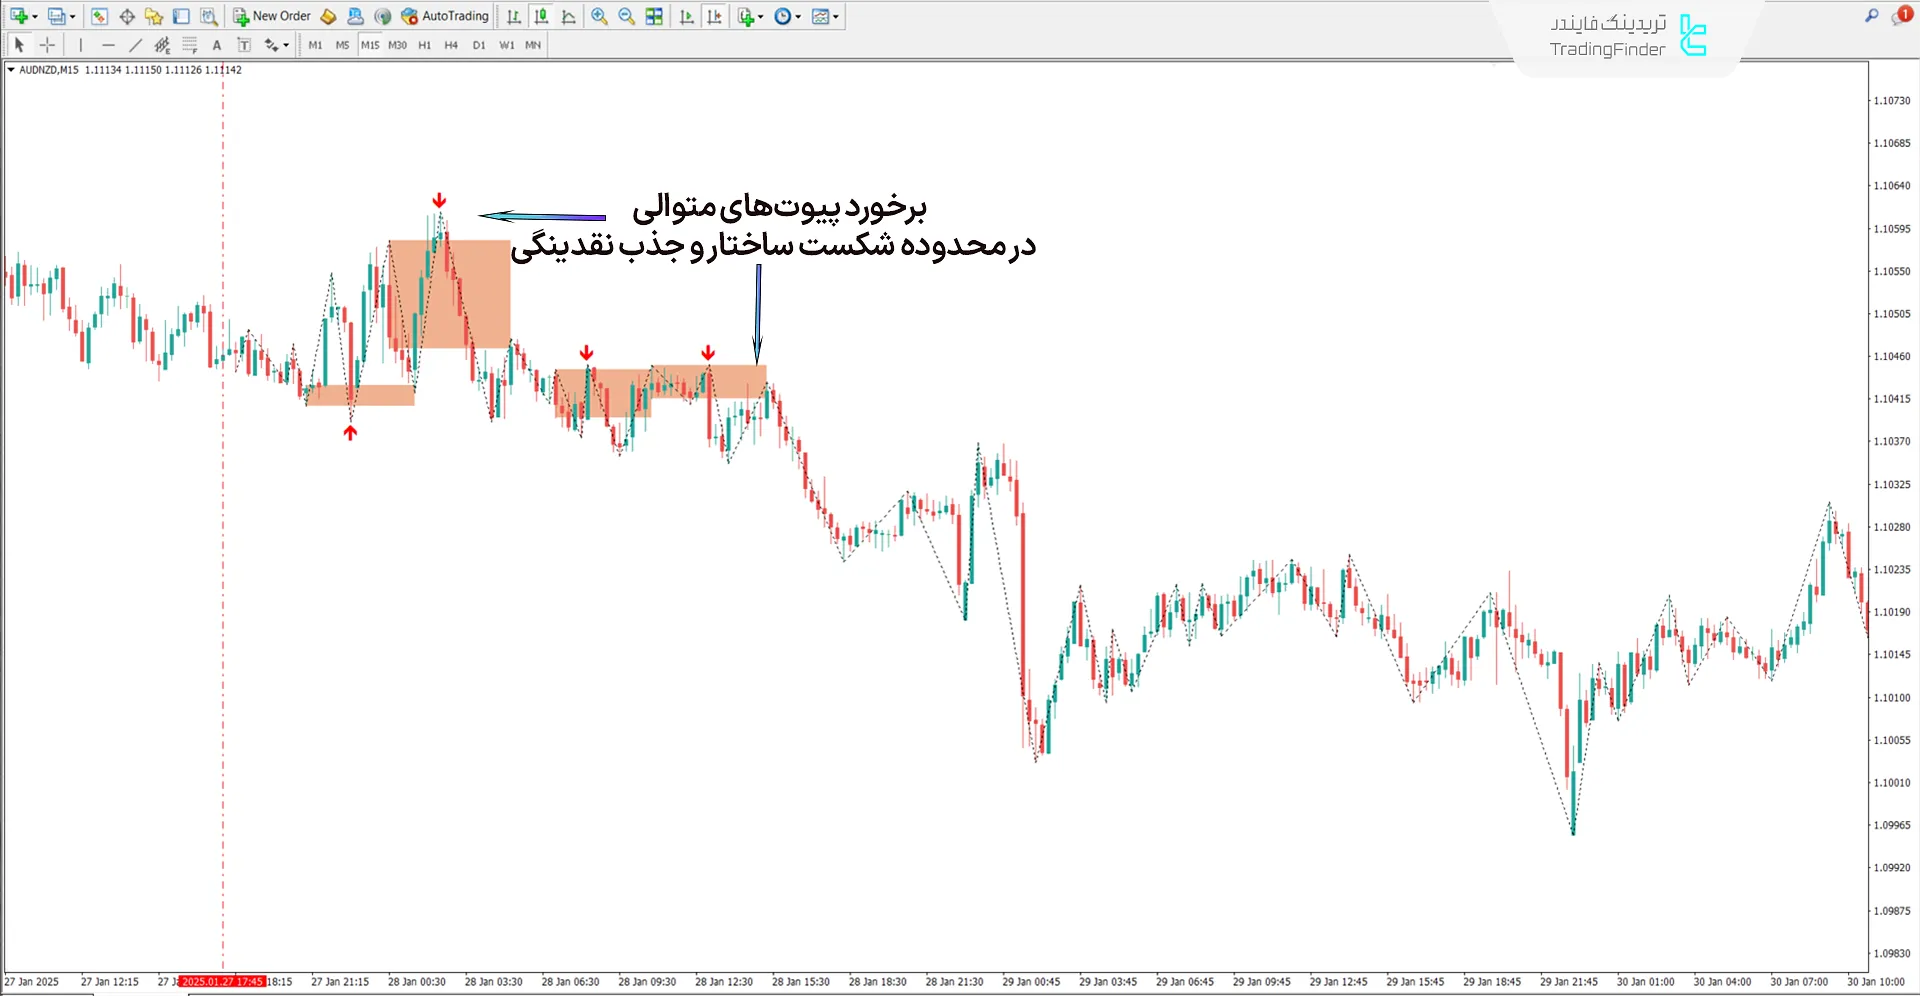
Task: Select the M30 timeframe button
Action: coord(397,45)
